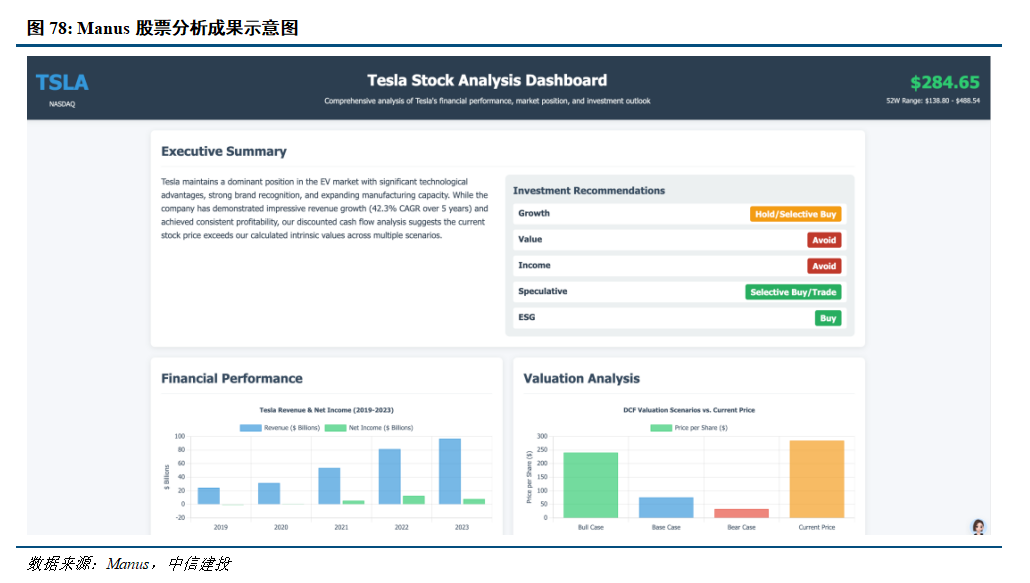This screenshot has height=583, width=1030.
Task: Click the red Bear Case bar
Action: [741, 513]
